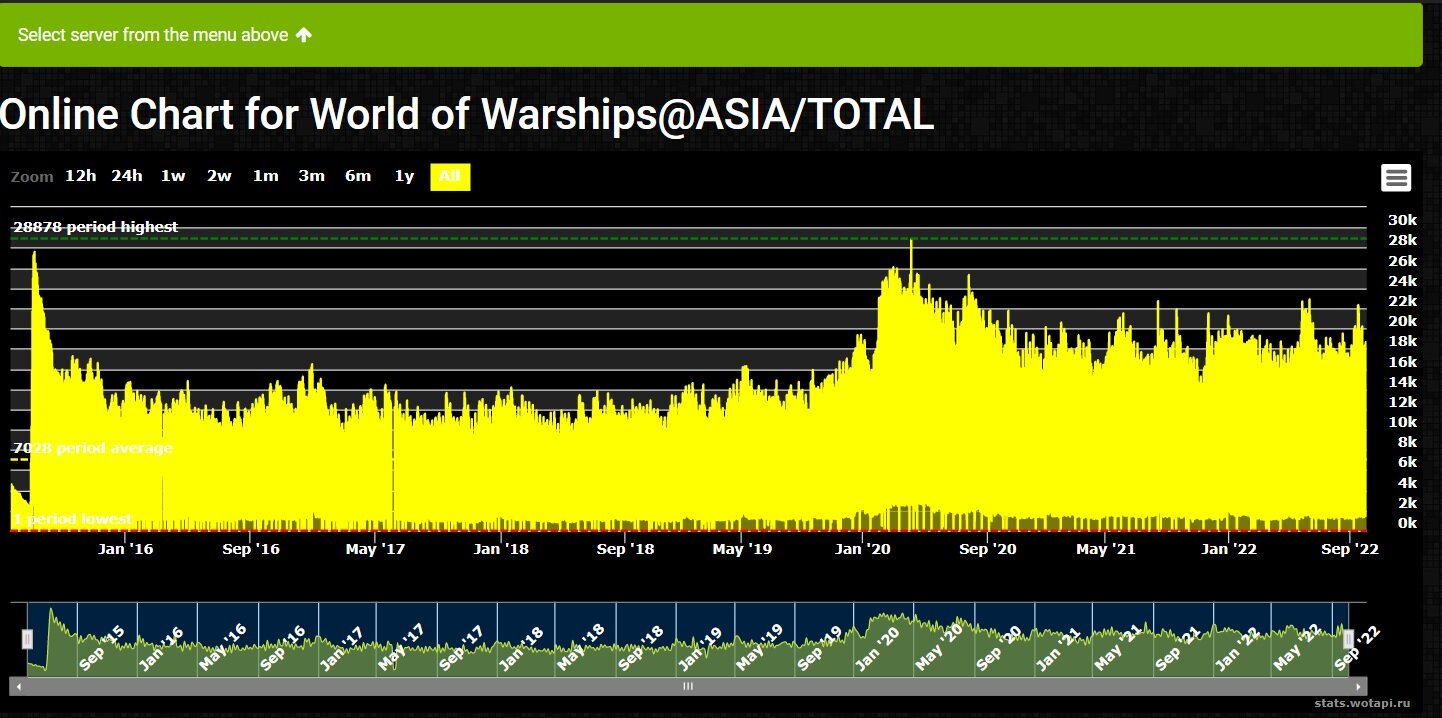The image size is (1442, 718).
Task: Choose the 1w zoom range
Action: coord(173,176)
